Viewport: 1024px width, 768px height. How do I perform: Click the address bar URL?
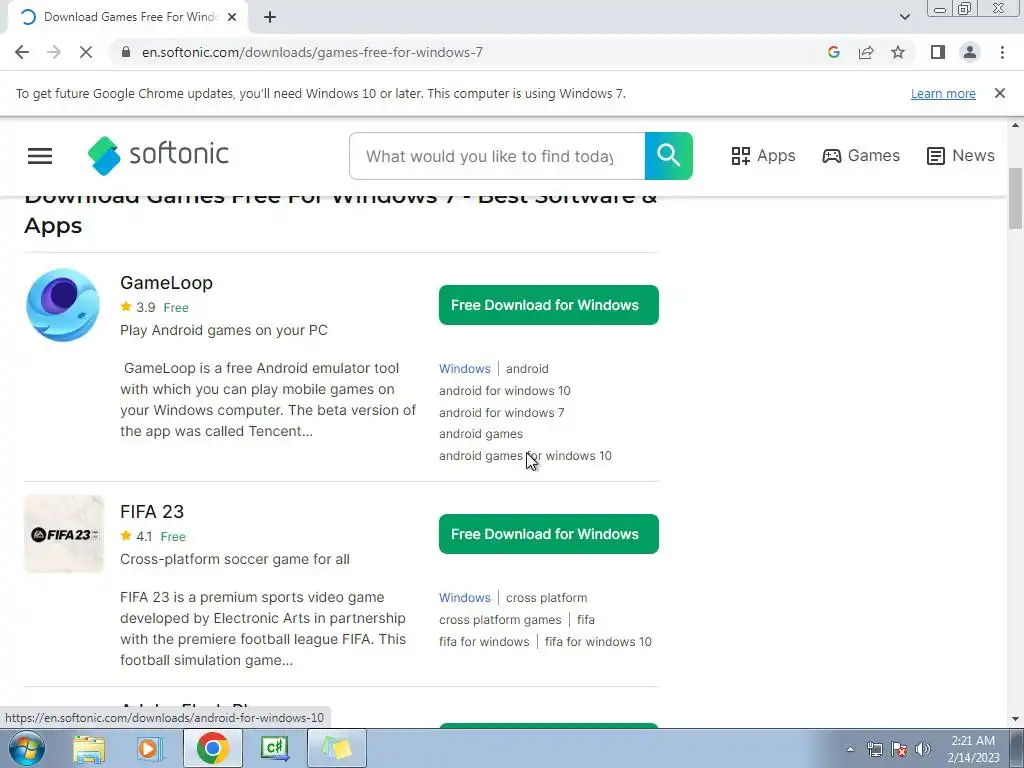(312, 52)
